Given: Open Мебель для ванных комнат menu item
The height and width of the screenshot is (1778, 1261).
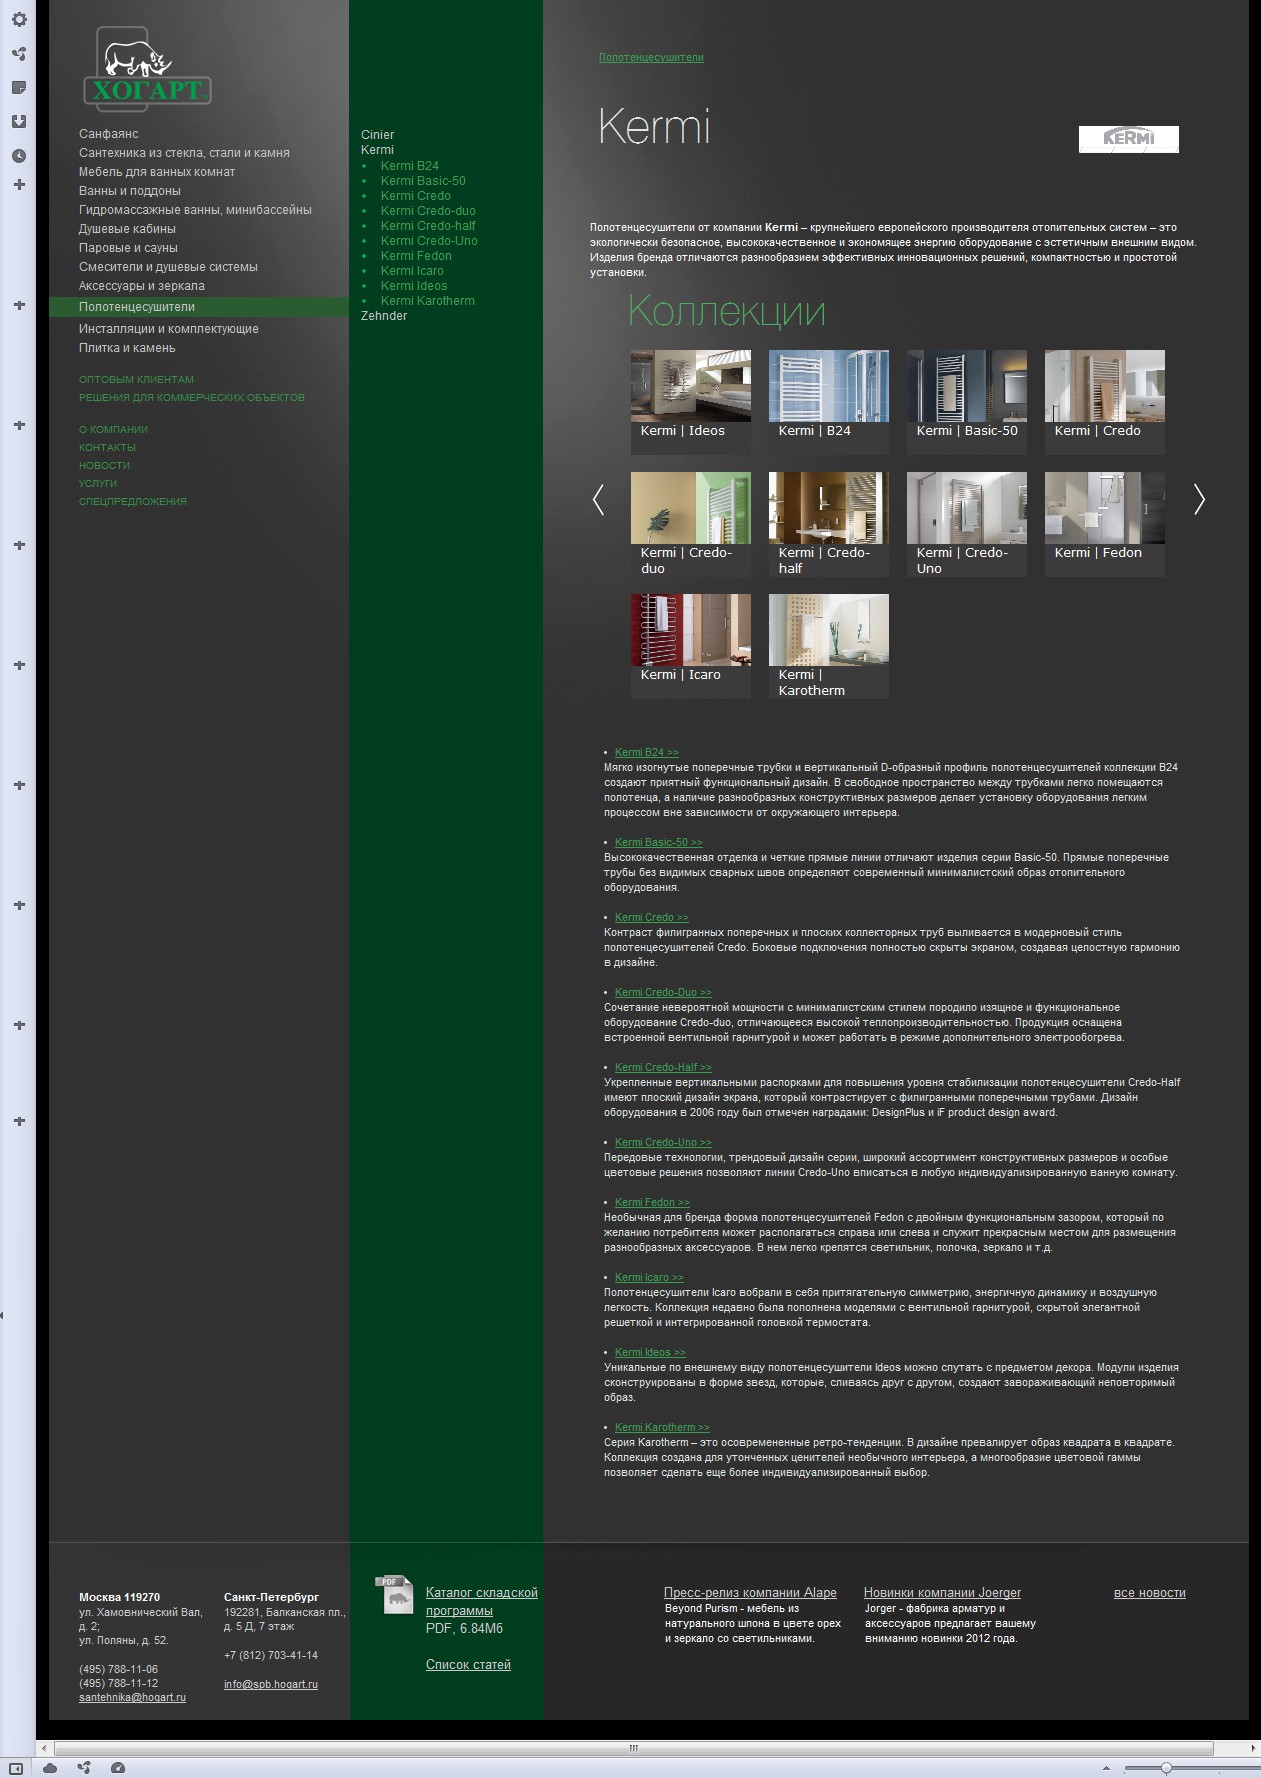Looking at the screenshot, I should pyautogui.click(x=157, y=172).
